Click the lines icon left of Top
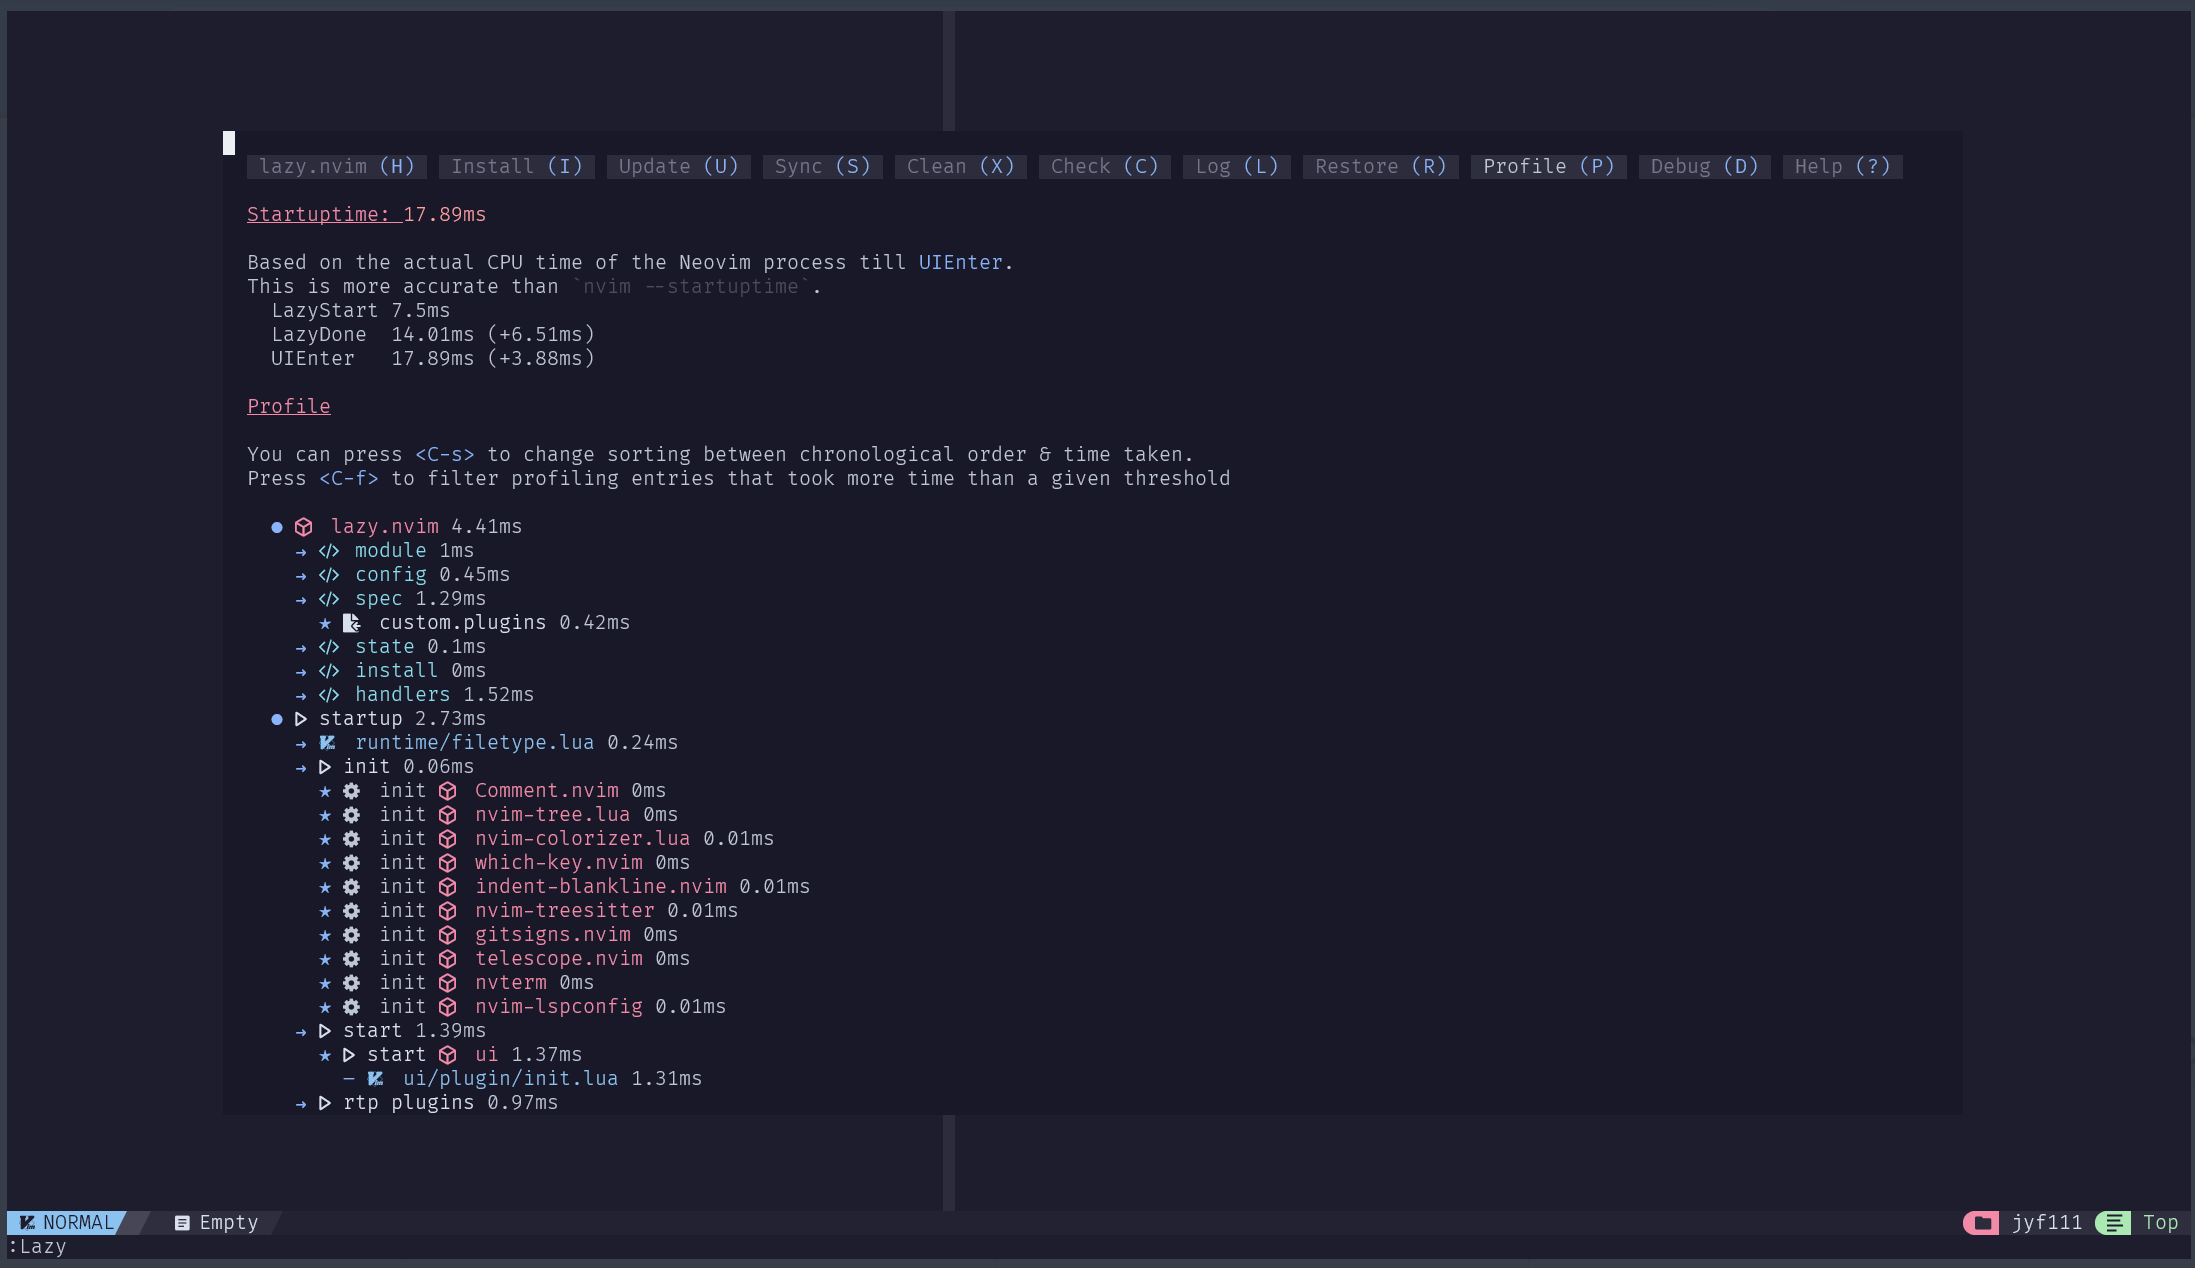The height and width of the screenshot is (1268, 2195). tap(2114, 1223)
